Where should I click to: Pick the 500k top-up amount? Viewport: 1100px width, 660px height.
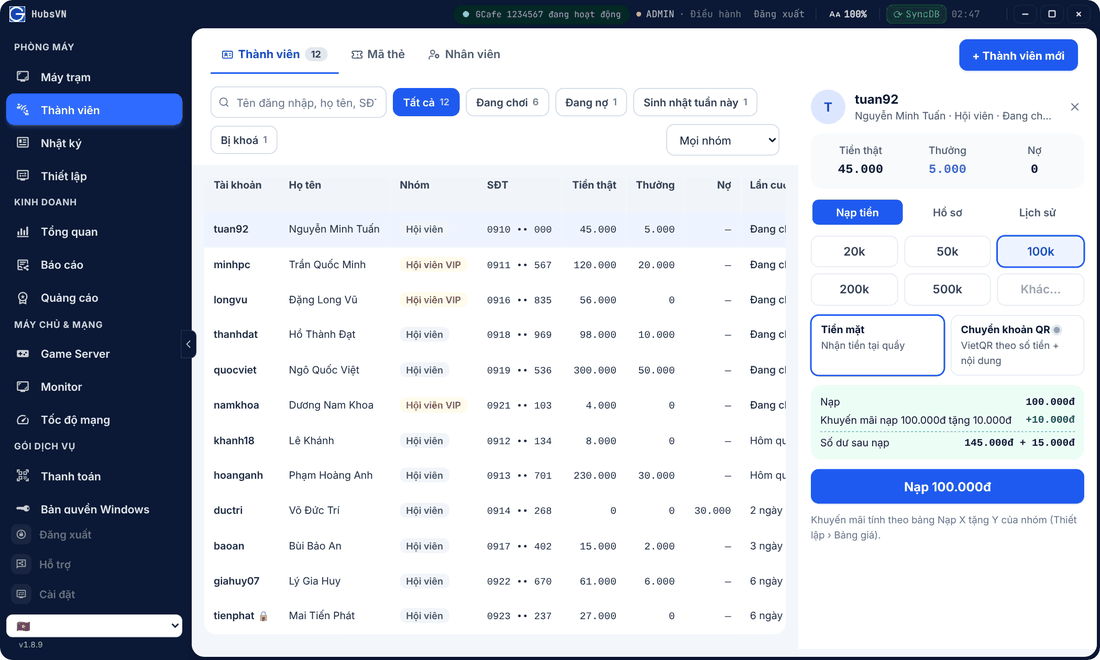pos(947,289)
